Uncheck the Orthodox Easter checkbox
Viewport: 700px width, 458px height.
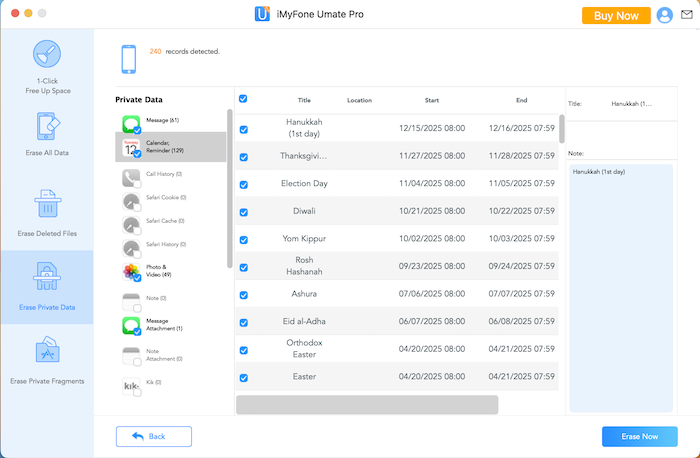(x=243, y=350)
